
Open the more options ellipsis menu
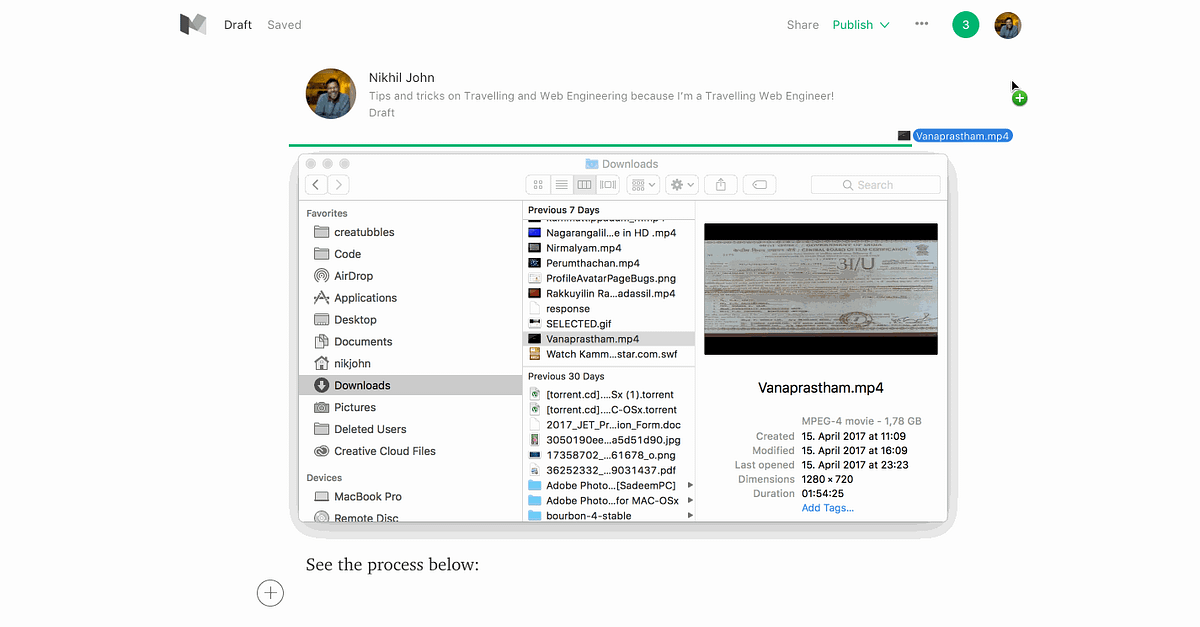(921, 24)
